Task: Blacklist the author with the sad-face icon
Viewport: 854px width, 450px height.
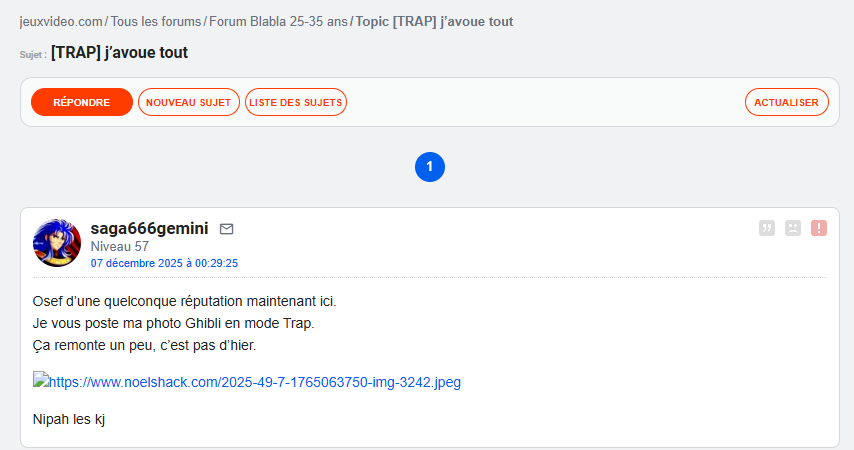Action: 793,228
